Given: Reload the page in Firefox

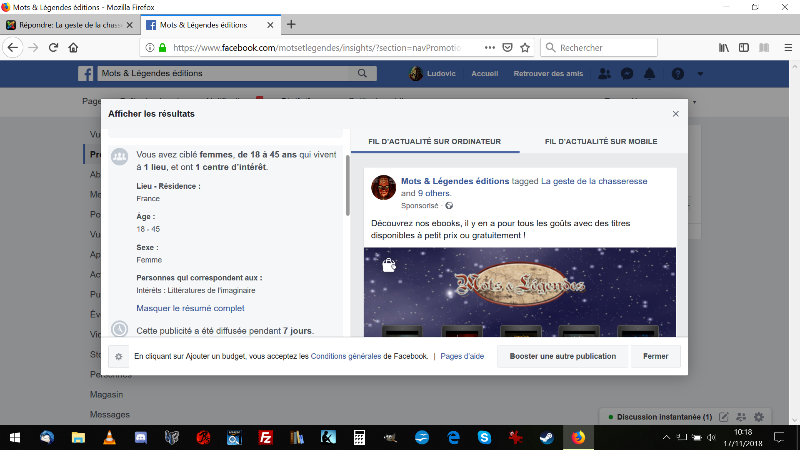Looking at the screenshot, I should pos(54,47).
